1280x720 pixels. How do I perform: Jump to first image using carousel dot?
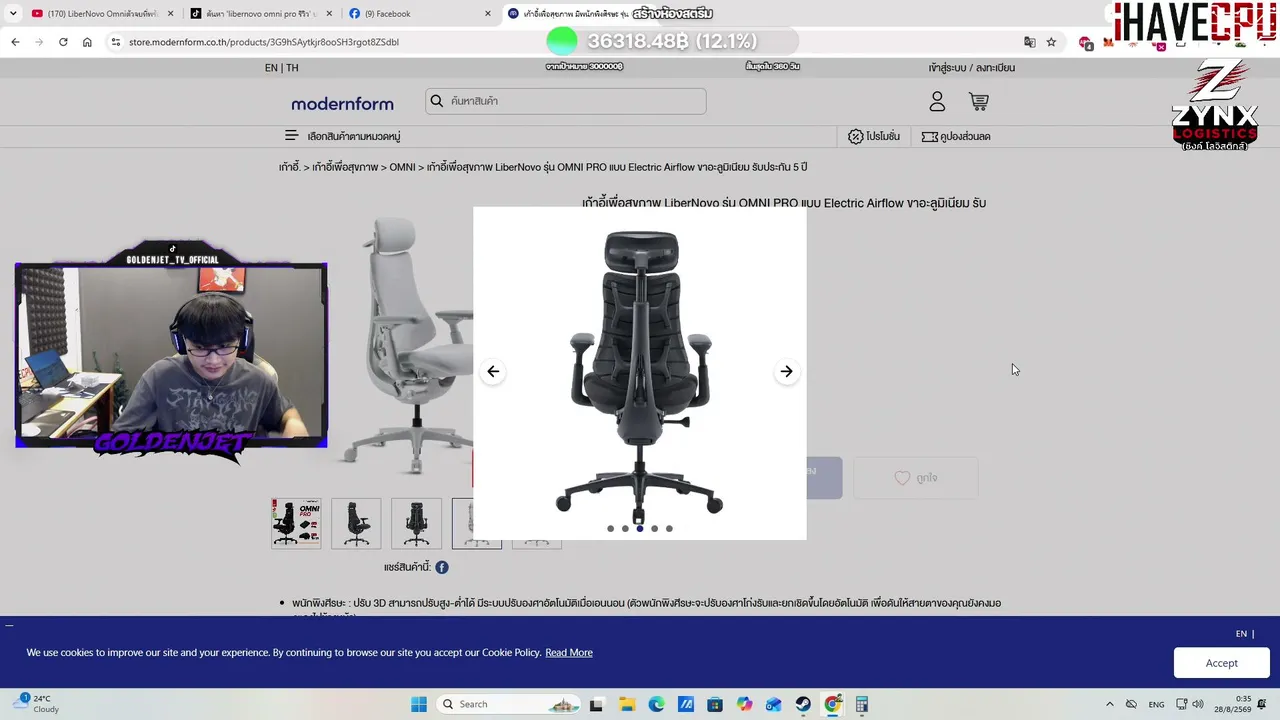pyautogui.click(x=611, y=528)
